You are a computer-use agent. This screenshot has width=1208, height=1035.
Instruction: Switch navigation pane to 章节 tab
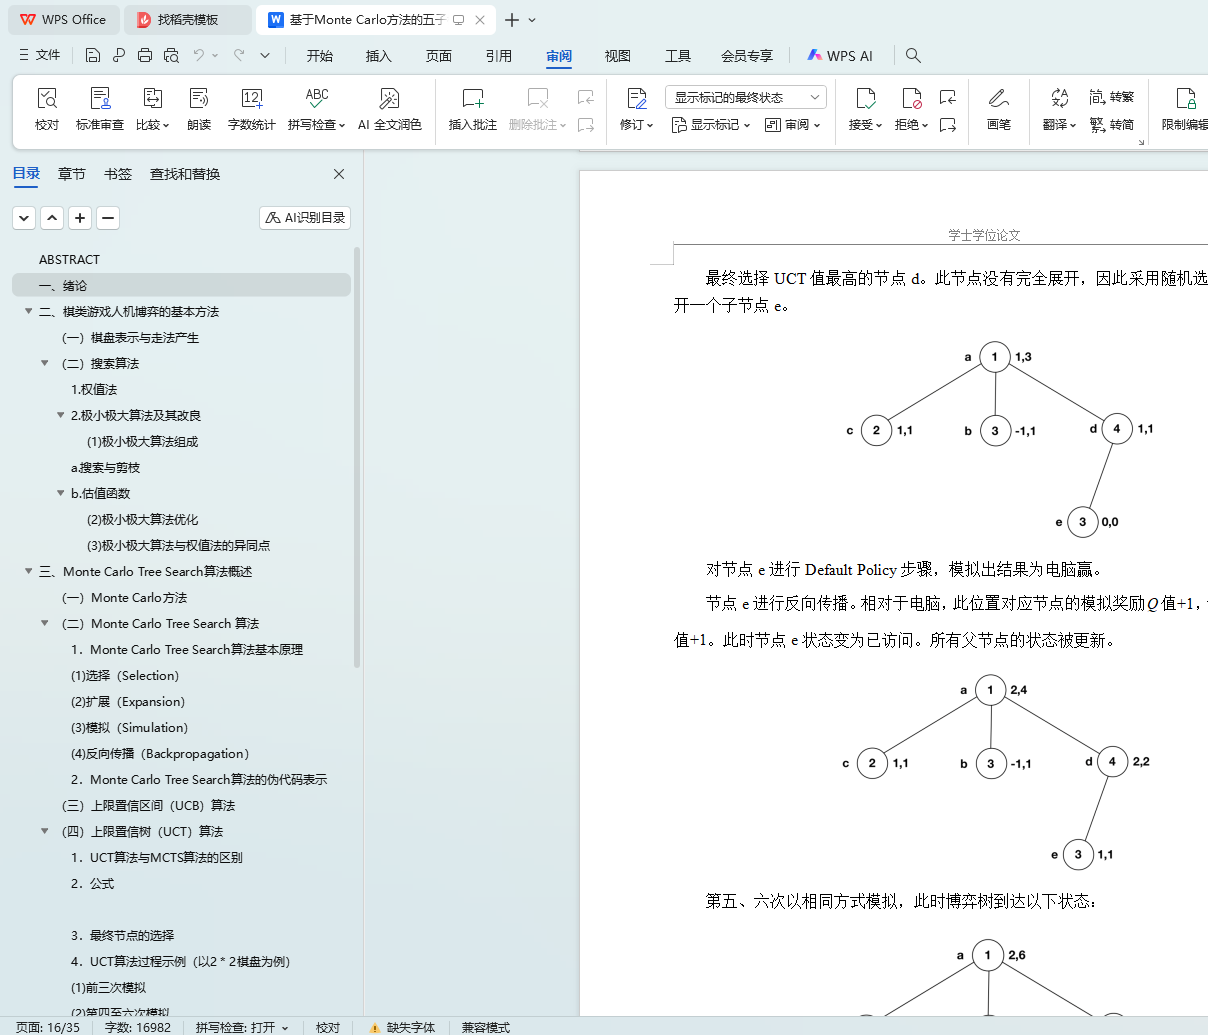click(x=72, y=174)
